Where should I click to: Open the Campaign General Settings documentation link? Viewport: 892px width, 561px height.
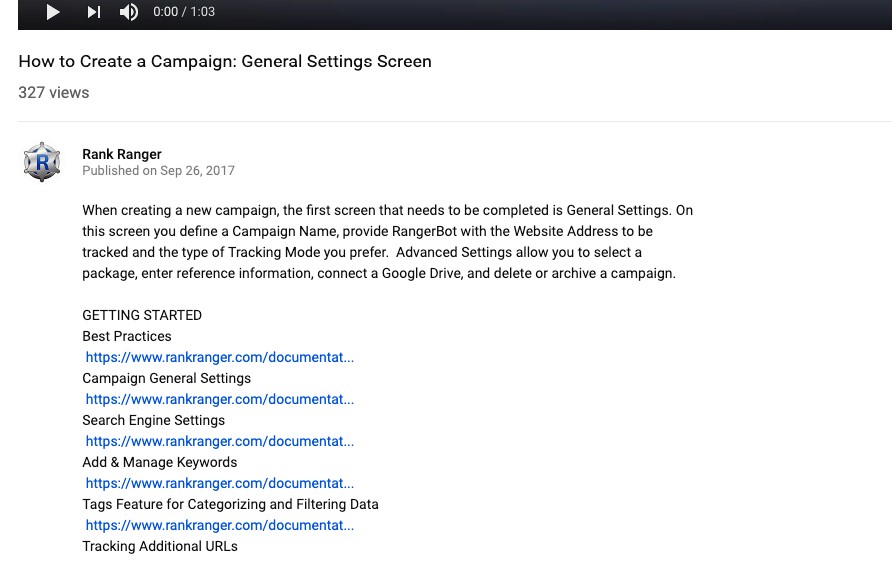[x=219, y=399]
